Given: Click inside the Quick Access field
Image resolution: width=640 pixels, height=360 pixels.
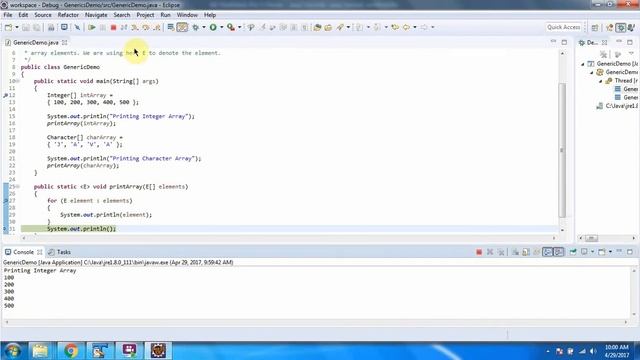Looking at the screenshot, I should (x=564, y=27).
